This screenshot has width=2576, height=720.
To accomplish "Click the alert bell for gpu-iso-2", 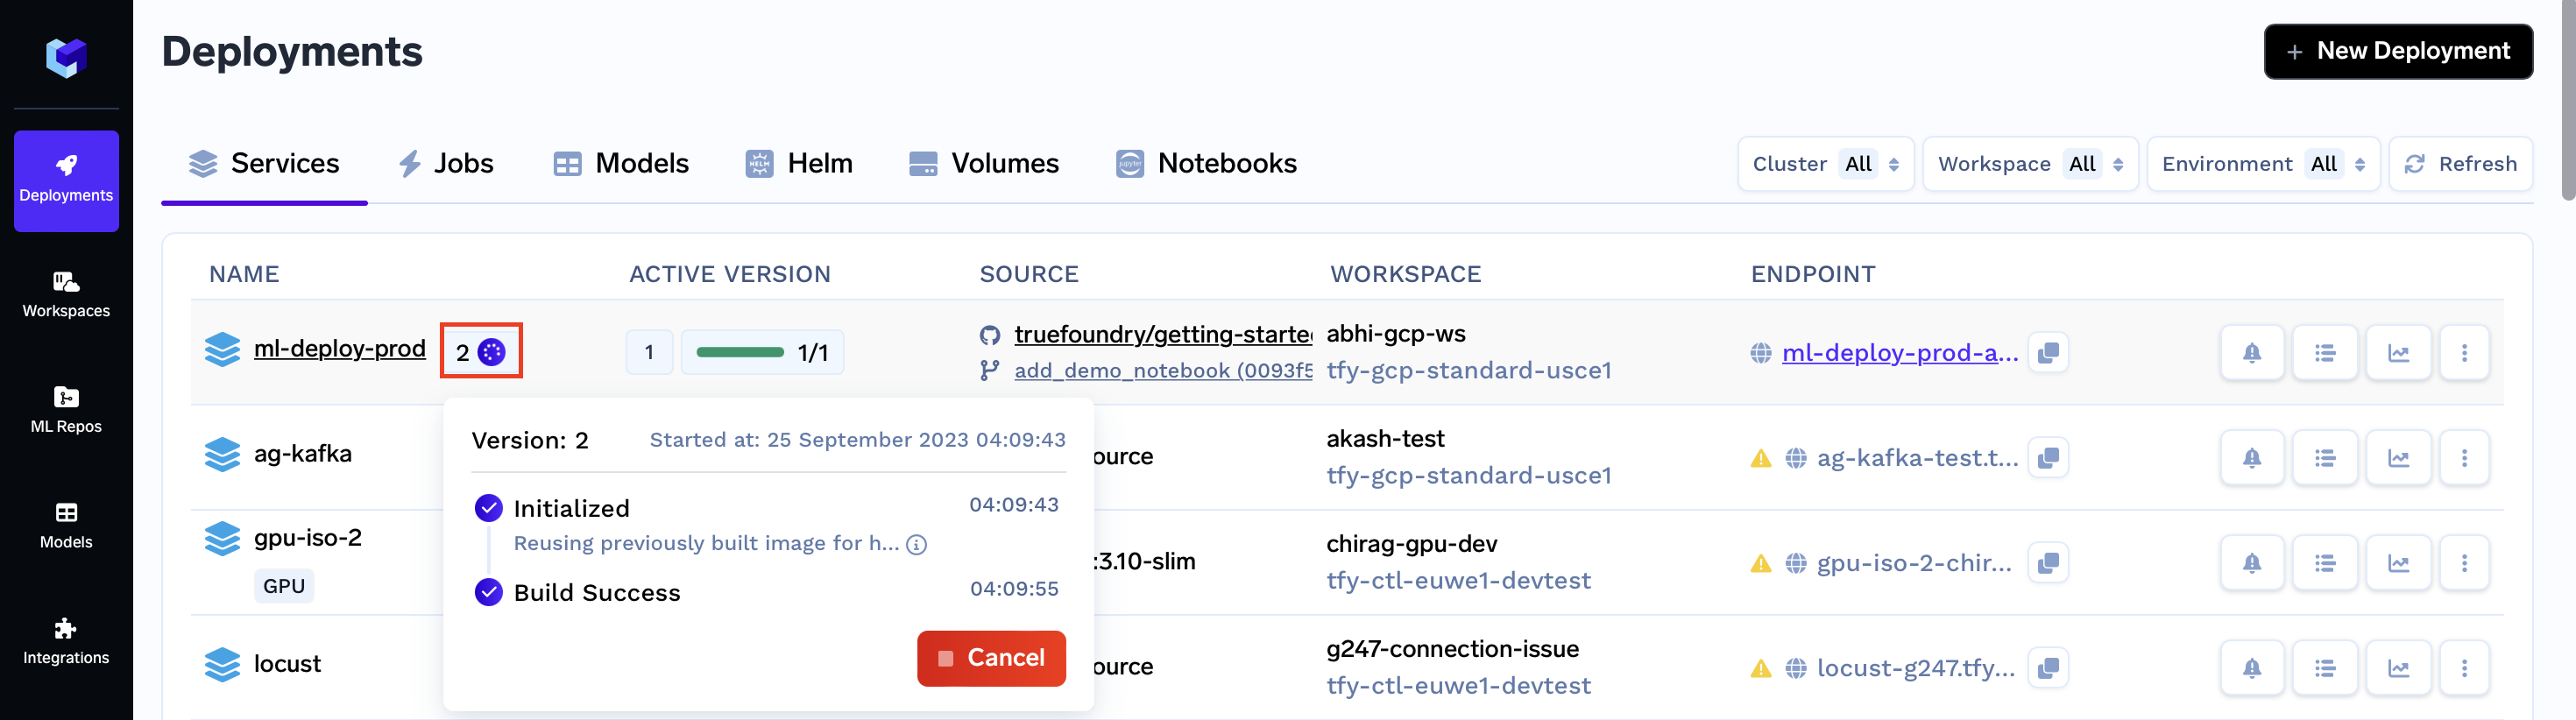I will (x=2252, y=562).
